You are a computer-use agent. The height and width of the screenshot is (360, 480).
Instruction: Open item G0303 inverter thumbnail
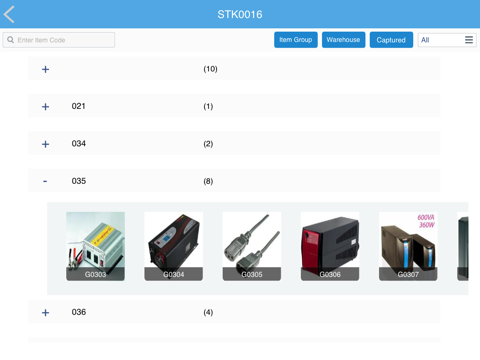(x=95, y=246)
